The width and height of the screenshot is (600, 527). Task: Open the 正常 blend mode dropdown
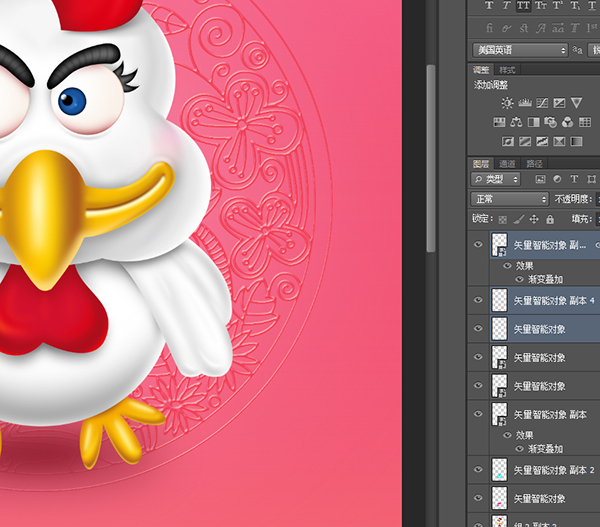coord(510,199)
